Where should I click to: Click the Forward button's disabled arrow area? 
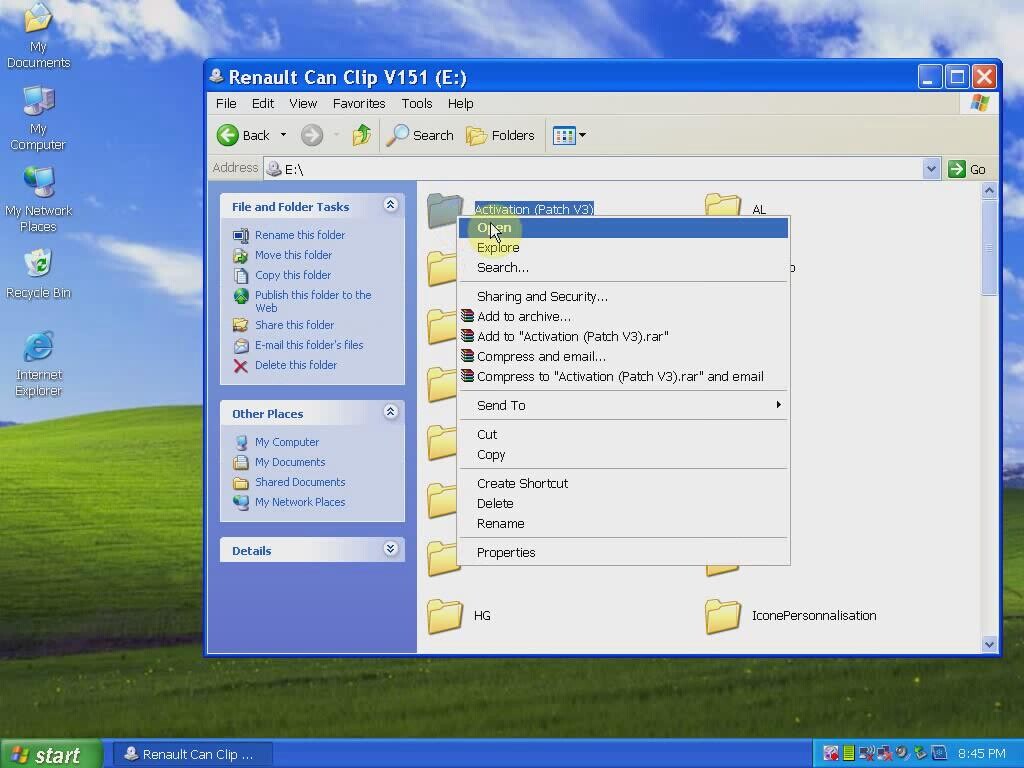pyautogui.click(x=314, y=135)
